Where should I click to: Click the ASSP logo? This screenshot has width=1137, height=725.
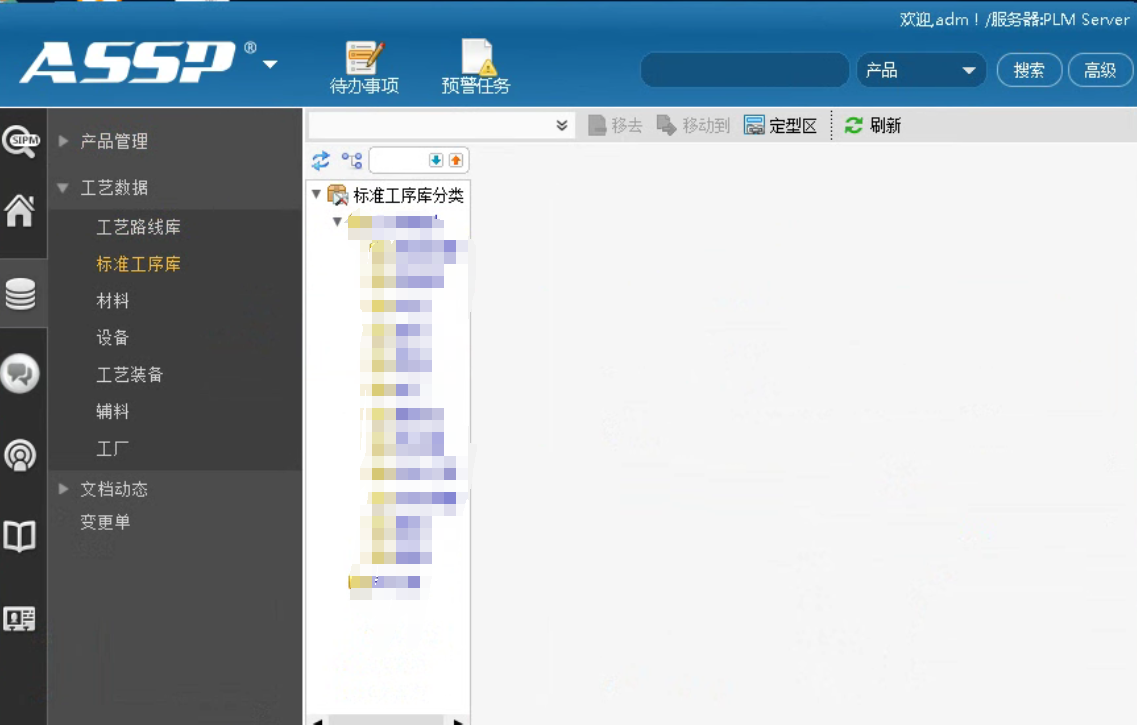tap(128, 62)
